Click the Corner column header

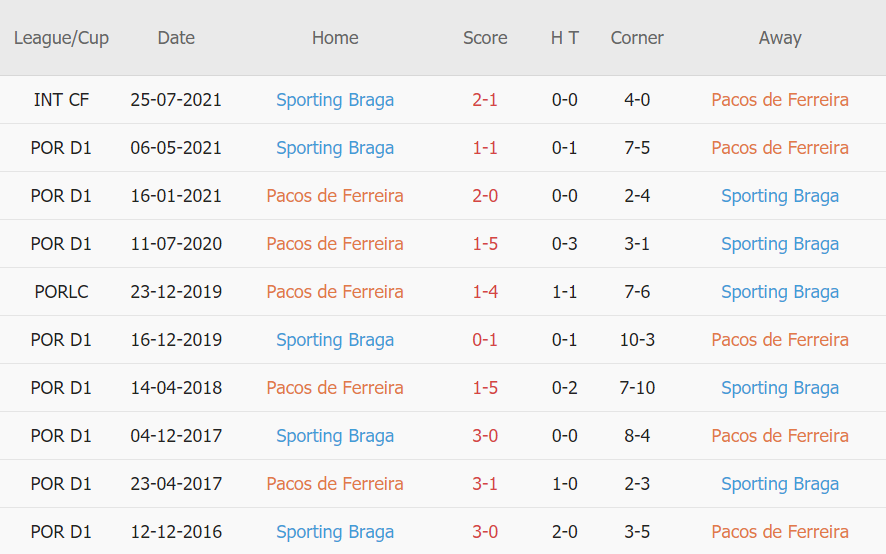tap(637, 38)
